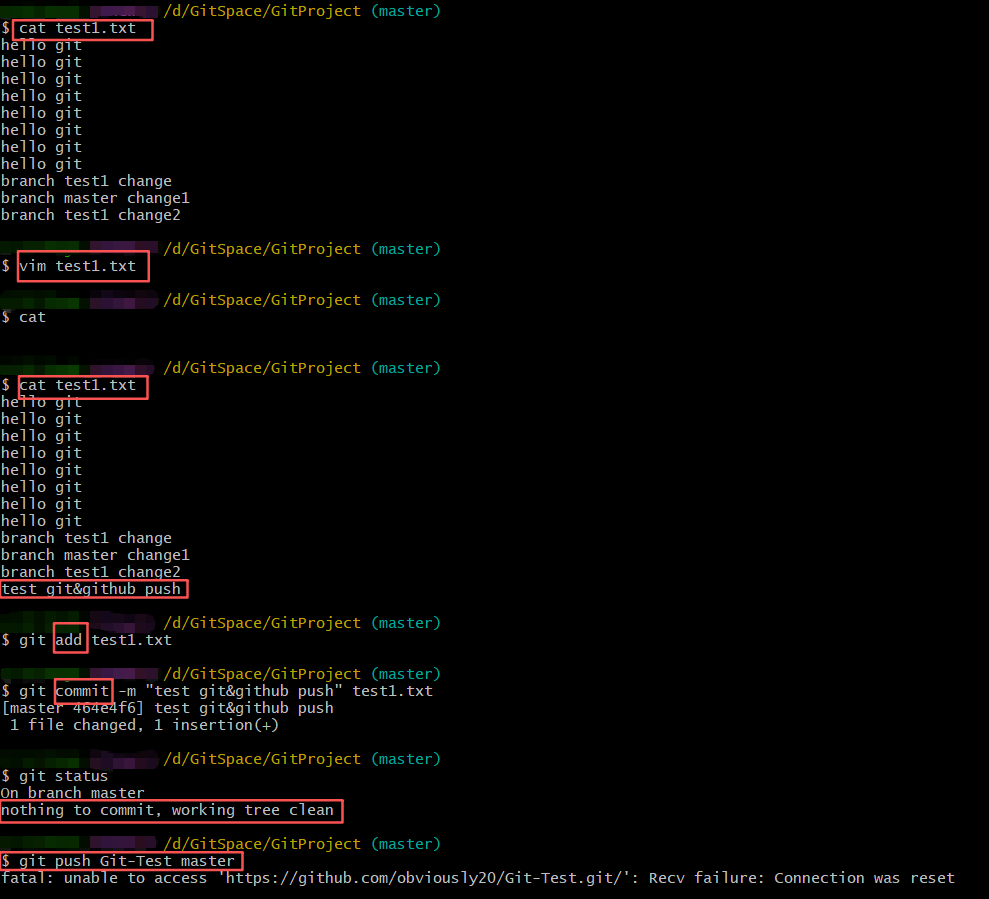Click 'test1.txt' at end of commit command

click(x=392, y=691)
